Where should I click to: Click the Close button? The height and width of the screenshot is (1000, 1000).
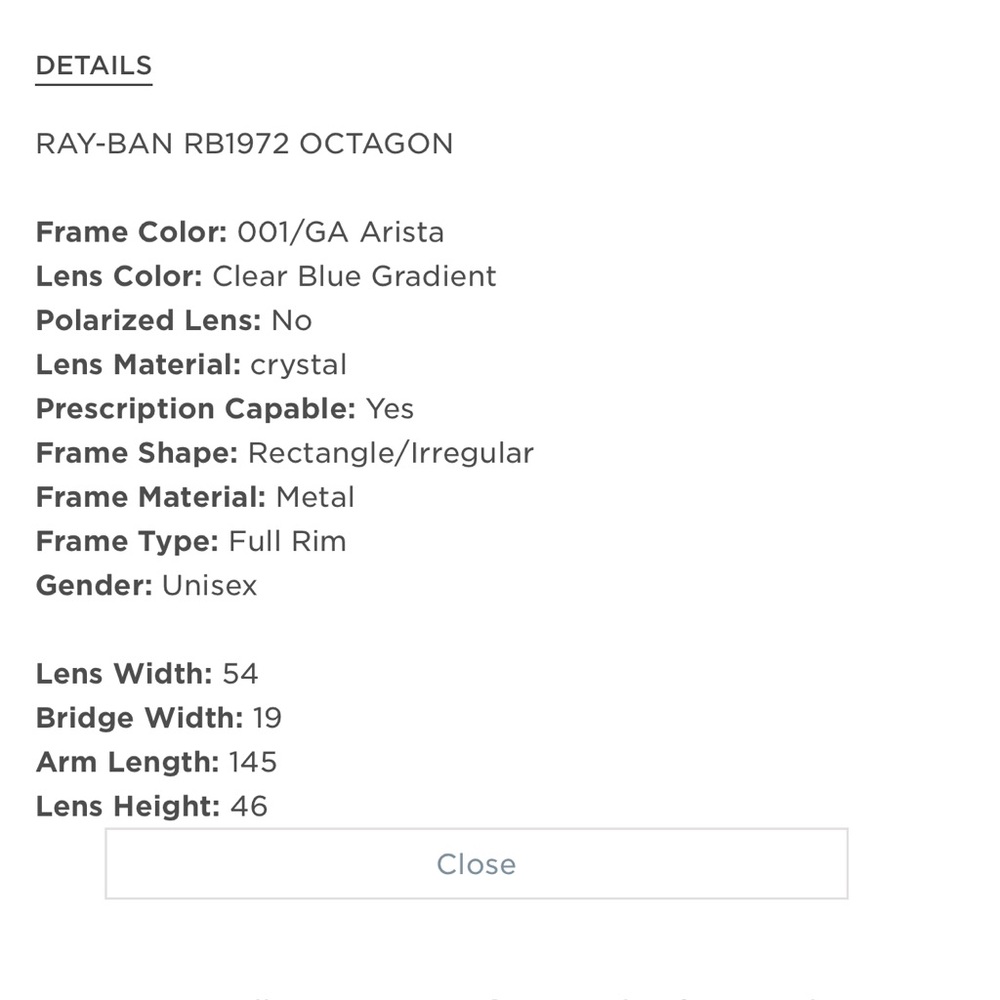(x=476, y=864)
